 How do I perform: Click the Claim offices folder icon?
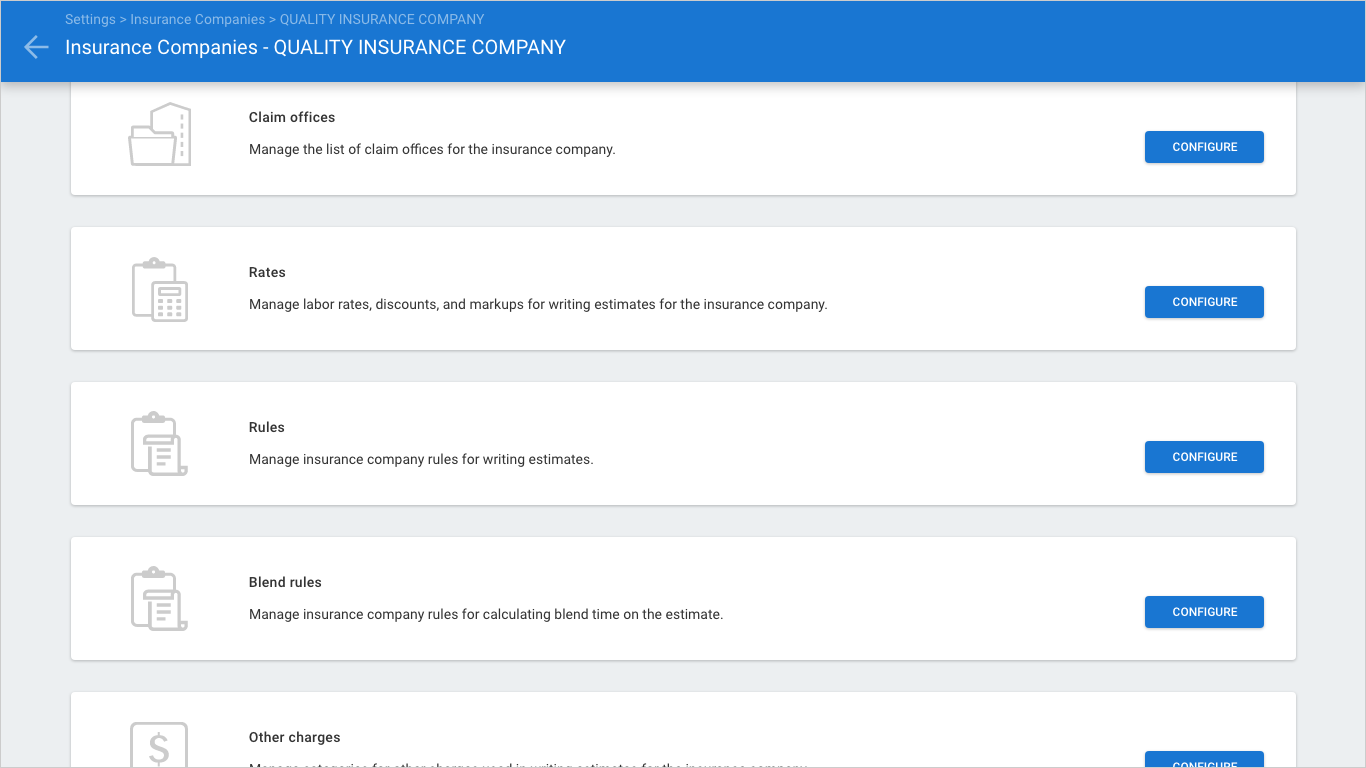coord(159,134)
